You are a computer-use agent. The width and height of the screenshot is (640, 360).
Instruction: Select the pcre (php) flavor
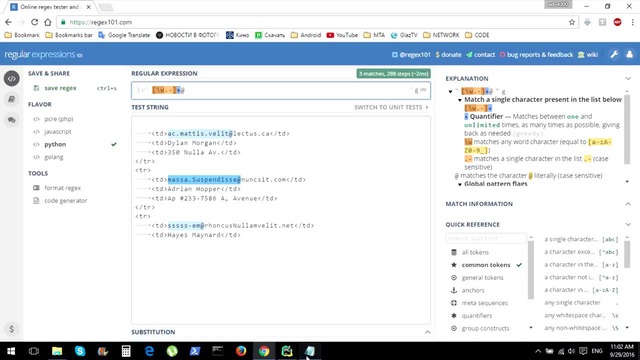pyautogui.click(x=59, y=119)
